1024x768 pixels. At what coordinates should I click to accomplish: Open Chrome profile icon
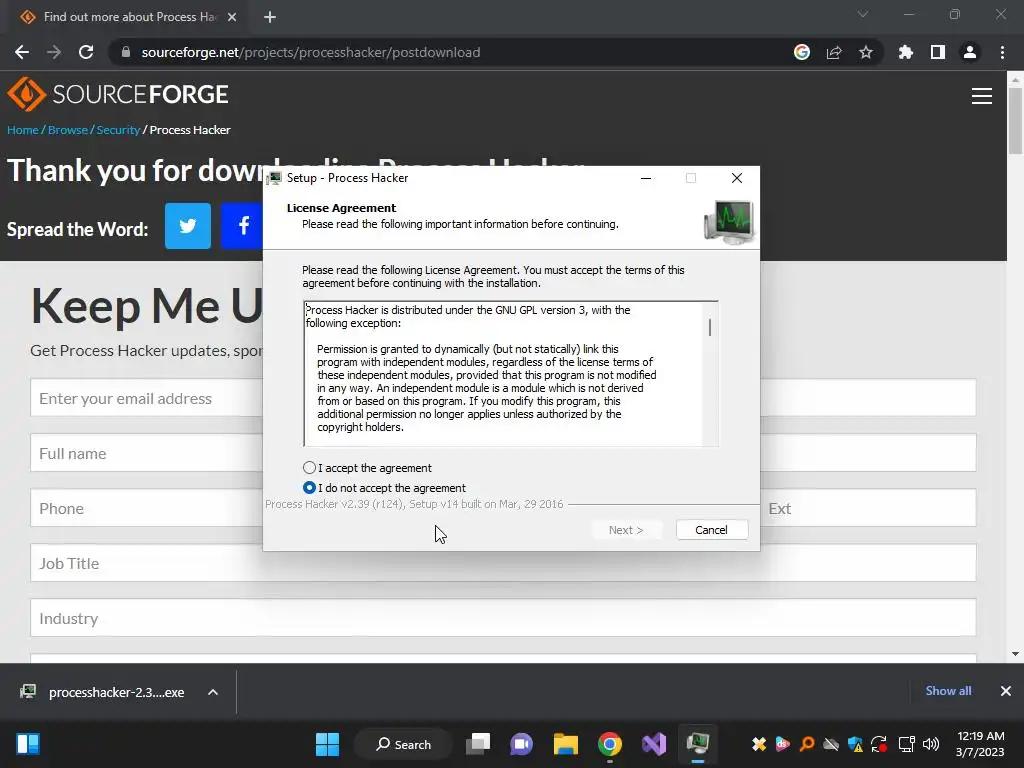(970, 52)
